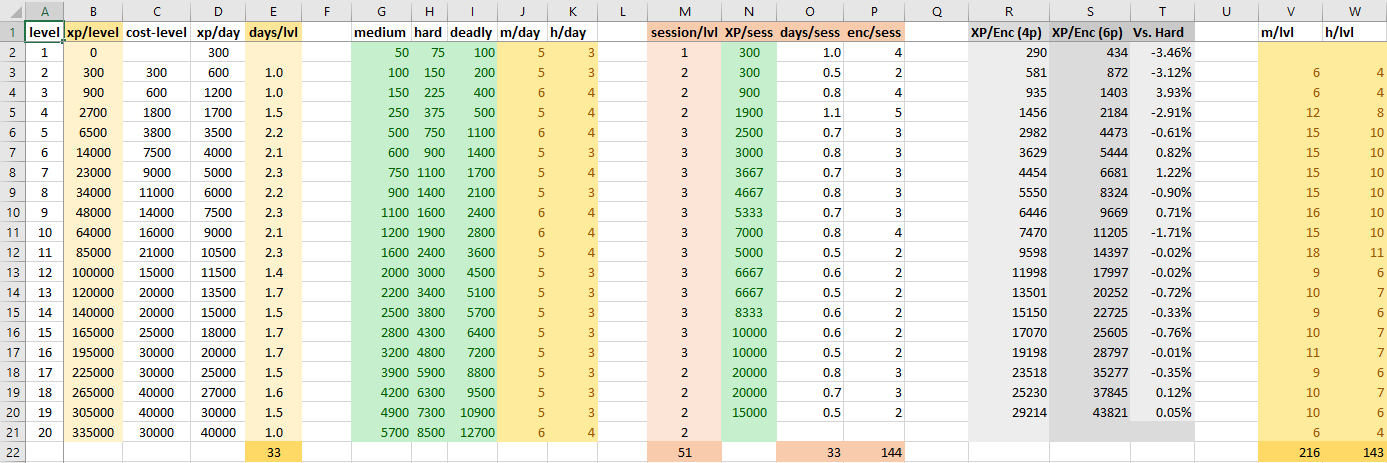
Task: Click the cell with value 12700
Action: click(471, 432)
